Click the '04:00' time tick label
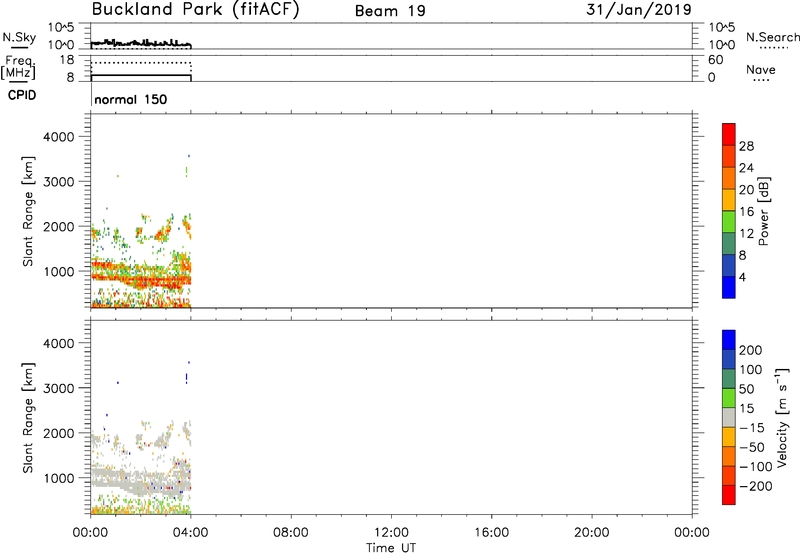This screenshot has height=554, width=800. 190,533
